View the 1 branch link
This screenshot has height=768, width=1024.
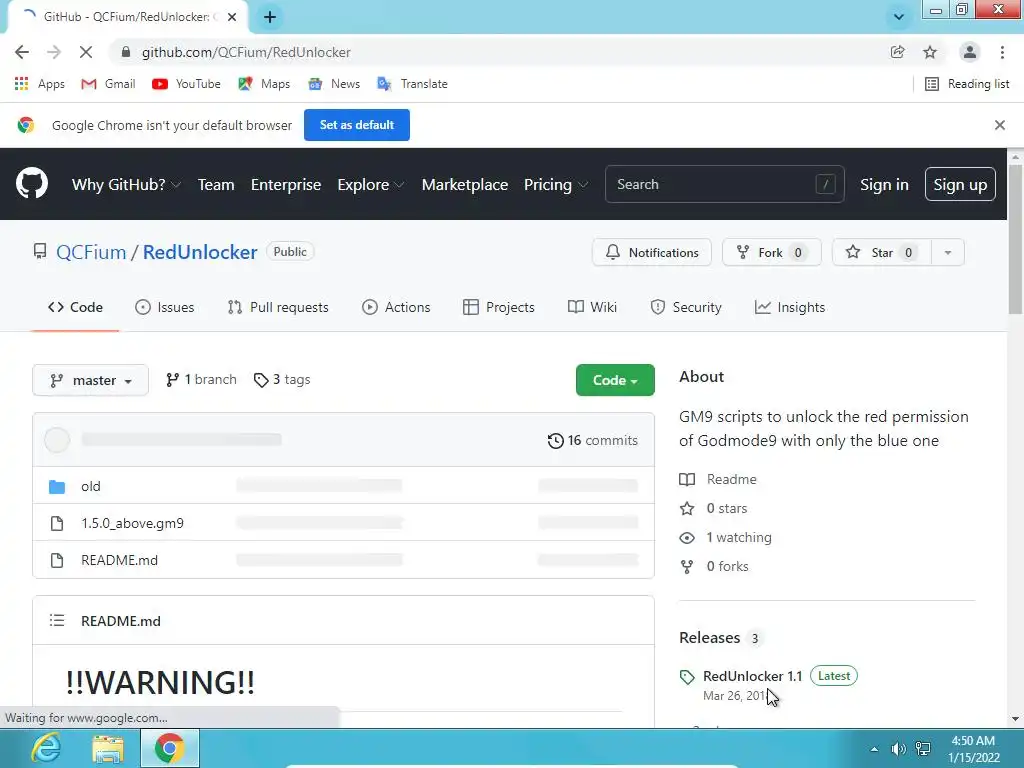(x=201, y=379)
